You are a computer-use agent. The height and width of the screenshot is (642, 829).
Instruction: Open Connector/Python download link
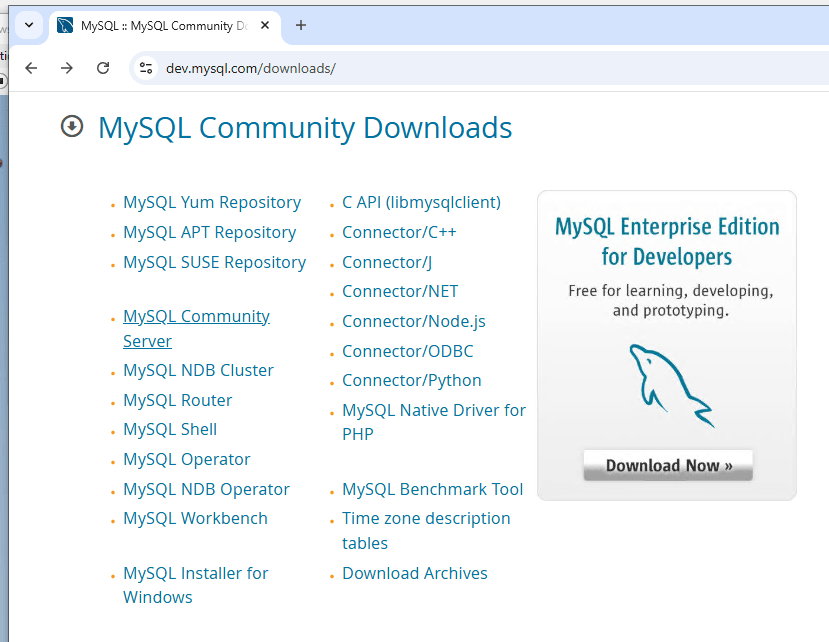[x=412, y=381]
